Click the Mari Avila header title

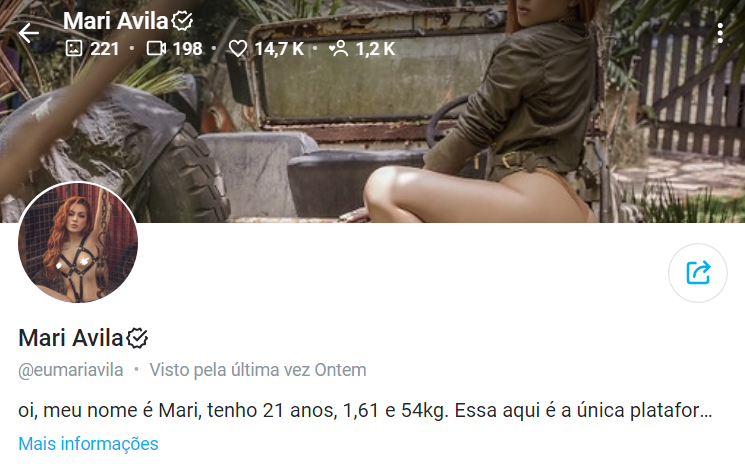click(115, 21)
